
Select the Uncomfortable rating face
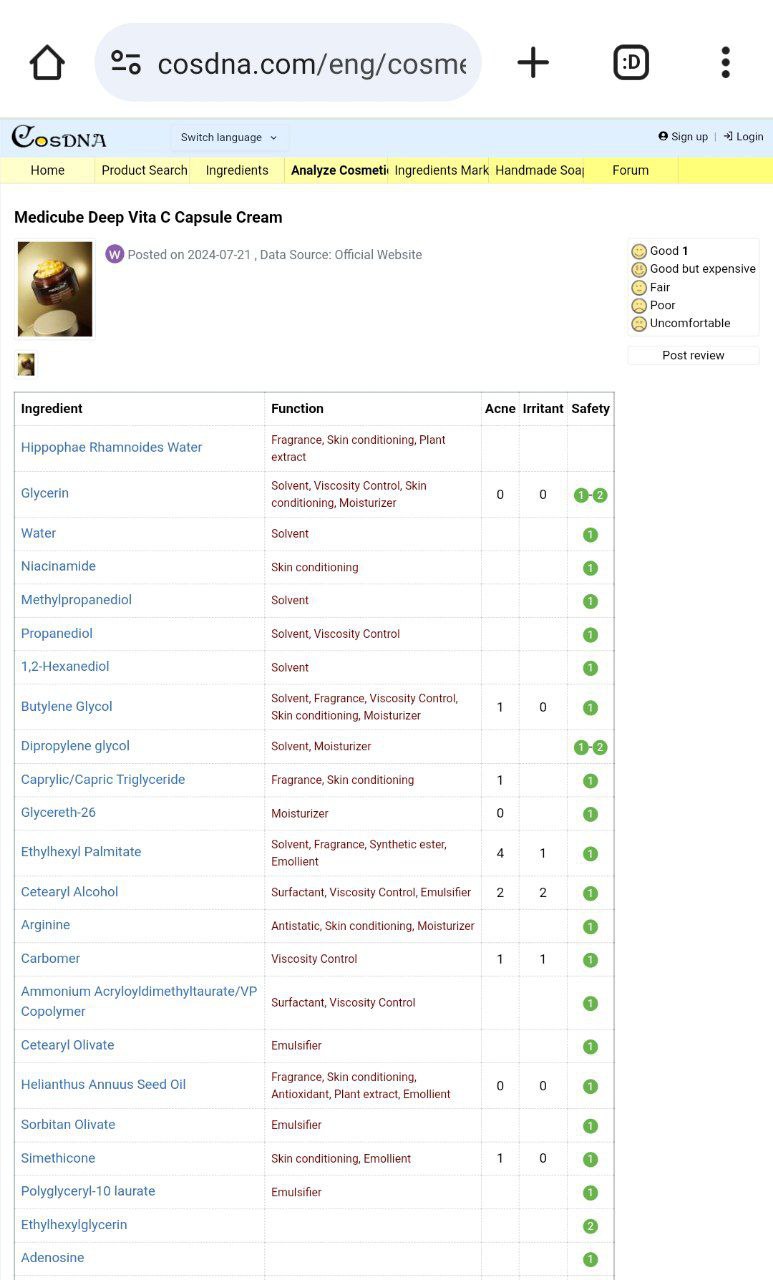pyautogui.click(x=639, y=323)
